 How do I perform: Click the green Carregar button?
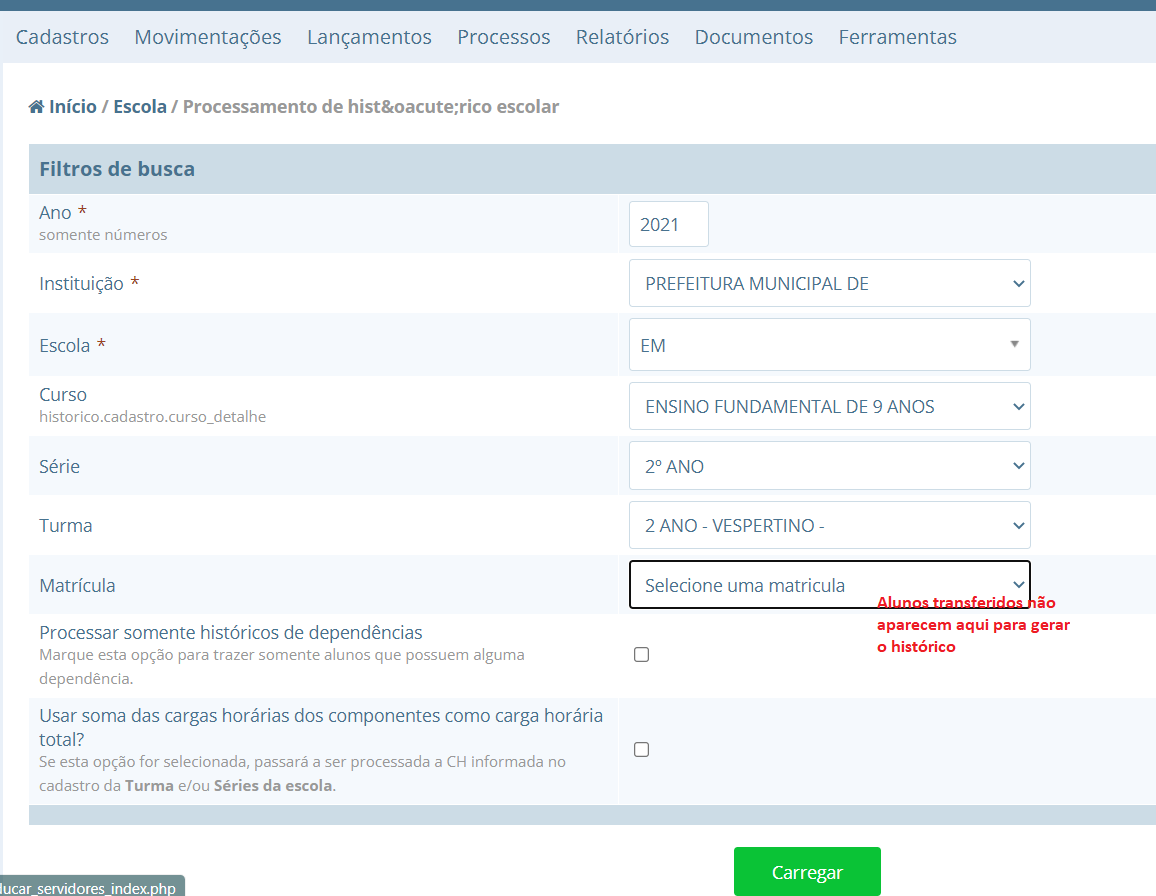click(x=807, y=872)
